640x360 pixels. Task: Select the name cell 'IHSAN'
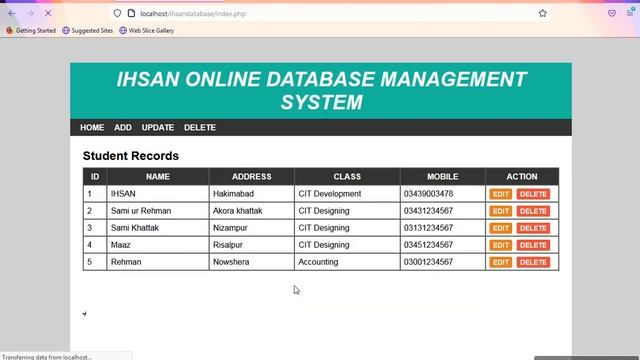[158, 194]
